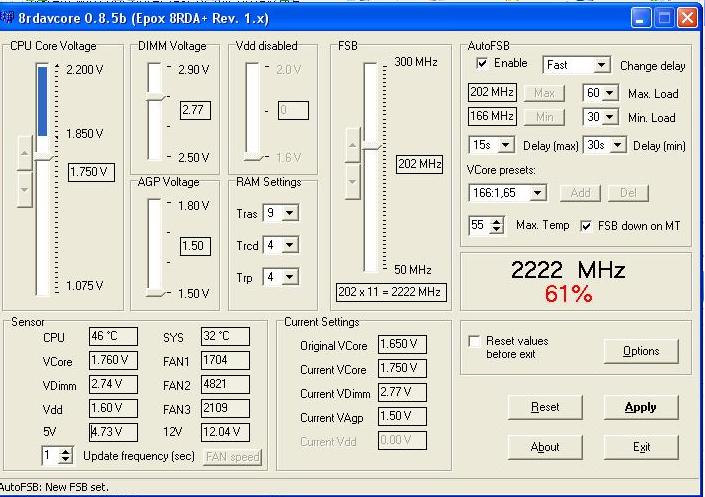
Task: Click the sensor VCore 1.760 V value
Action: pos(113,360)
